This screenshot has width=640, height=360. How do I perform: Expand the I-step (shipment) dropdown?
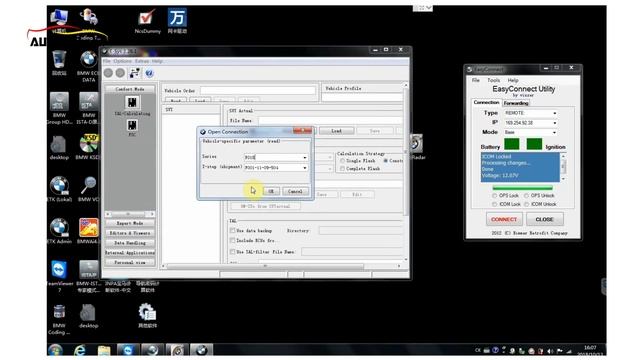304,168
